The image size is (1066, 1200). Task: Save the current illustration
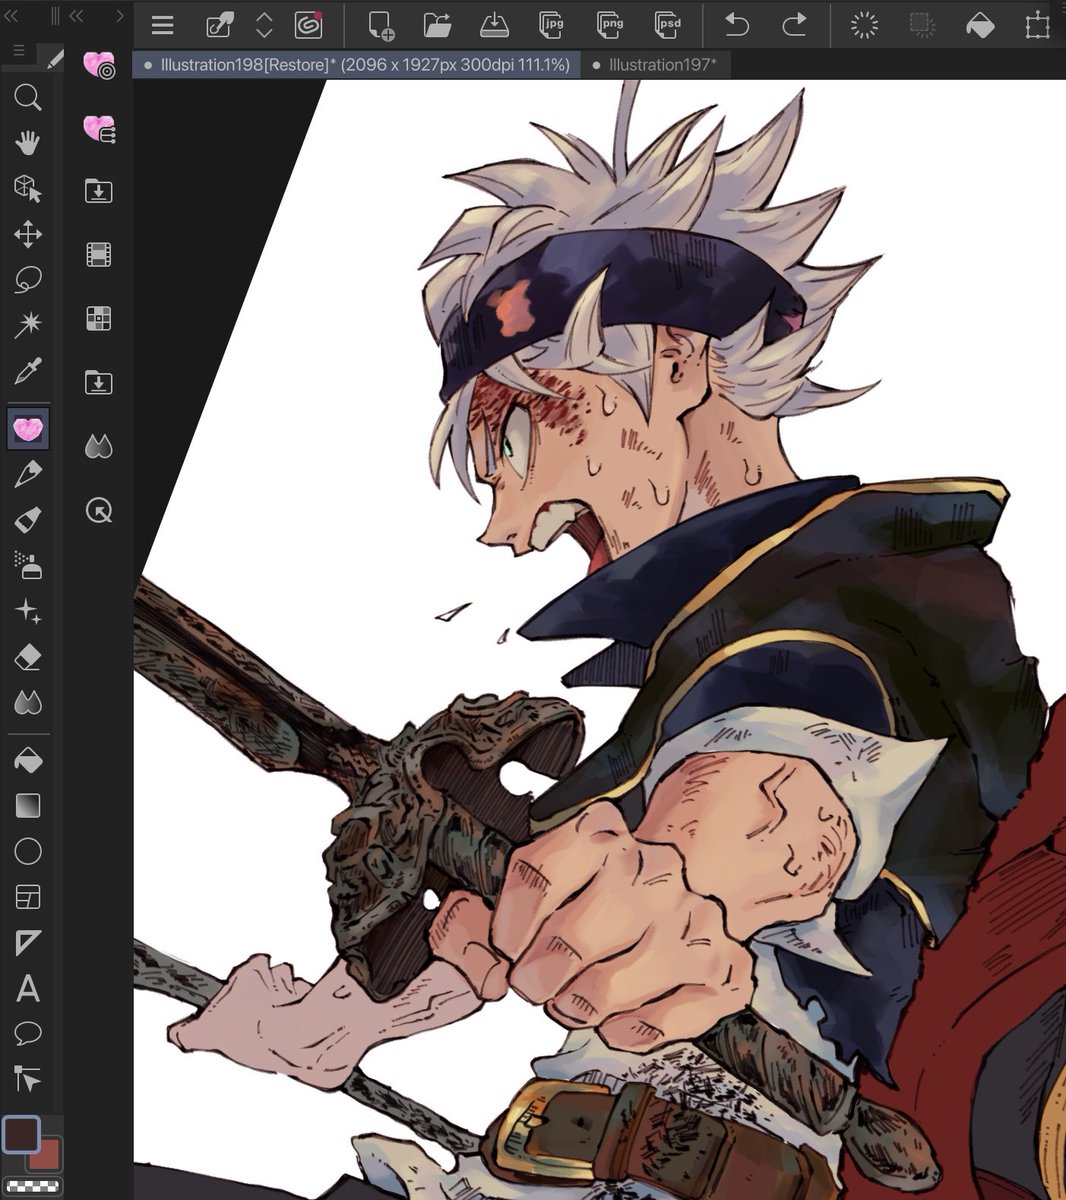coord(494,26)
